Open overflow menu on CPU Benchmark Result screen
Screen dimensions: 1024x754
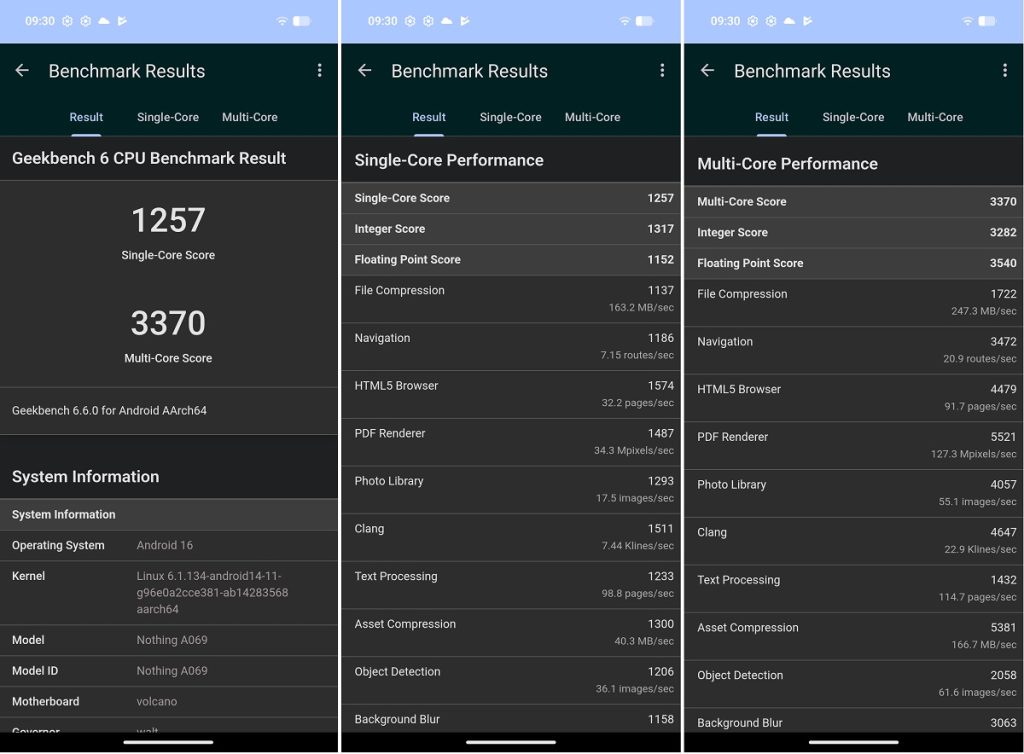coord(319,70)
